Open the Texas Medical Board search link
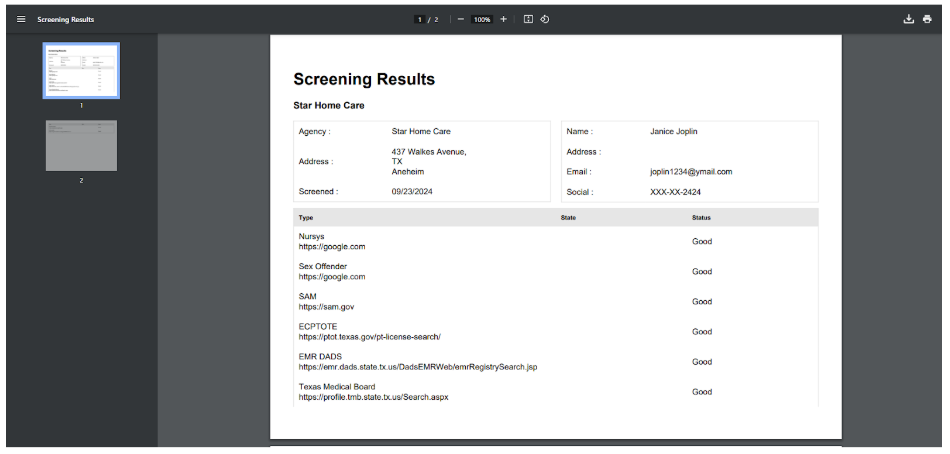Screen dimensions: 950x454 coord(373,397)
